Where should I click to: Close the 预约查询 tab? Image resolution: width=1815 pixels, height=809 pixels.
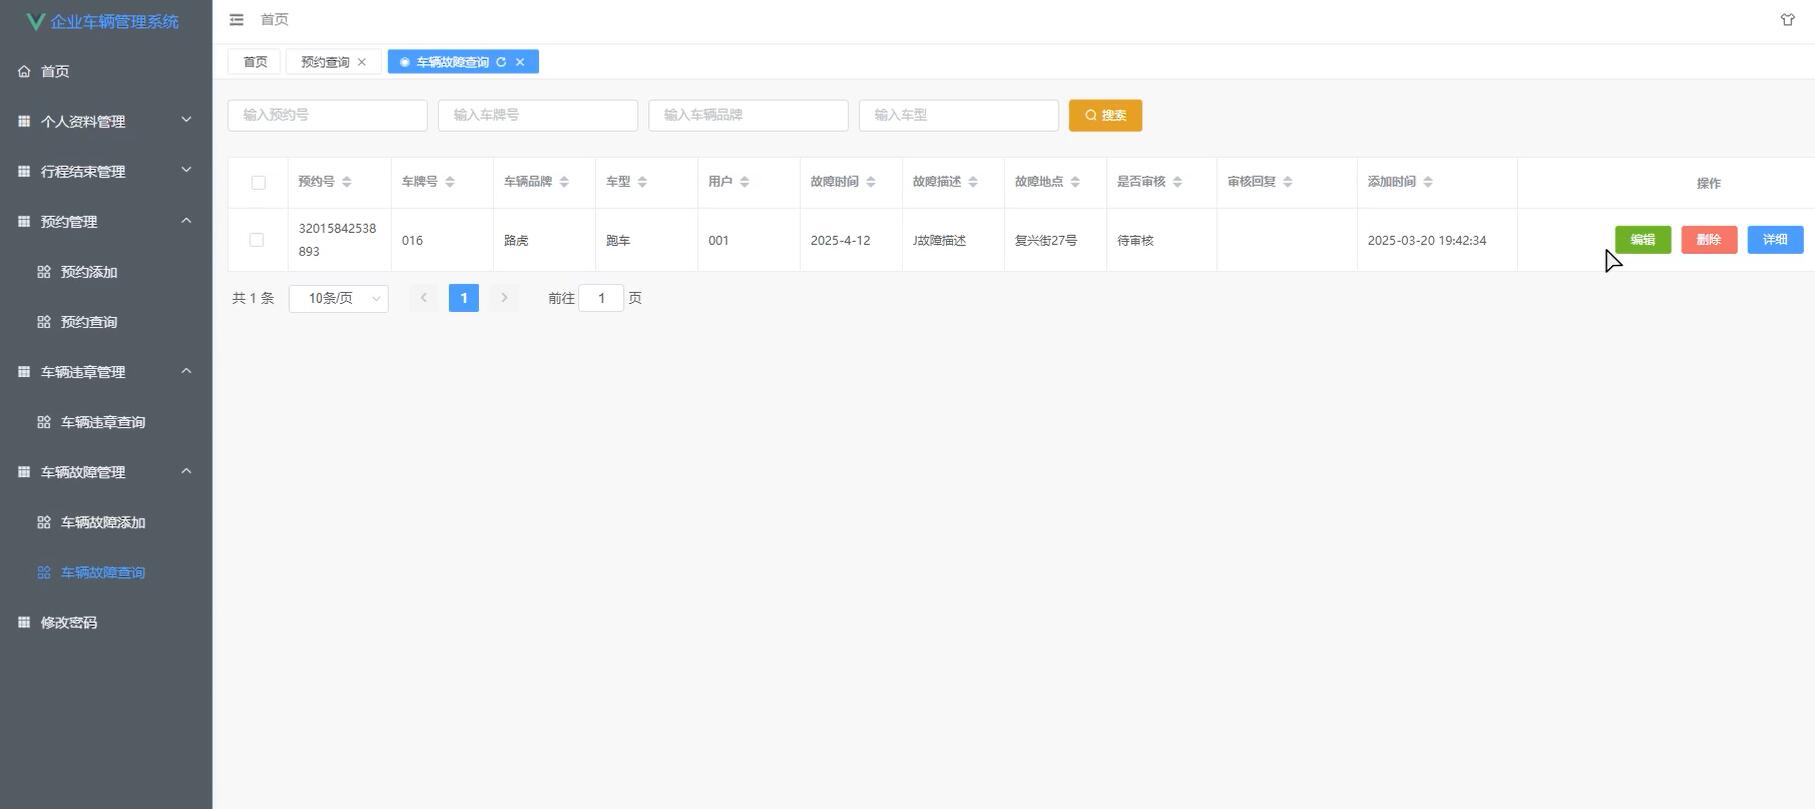click(x=362, y=62)
